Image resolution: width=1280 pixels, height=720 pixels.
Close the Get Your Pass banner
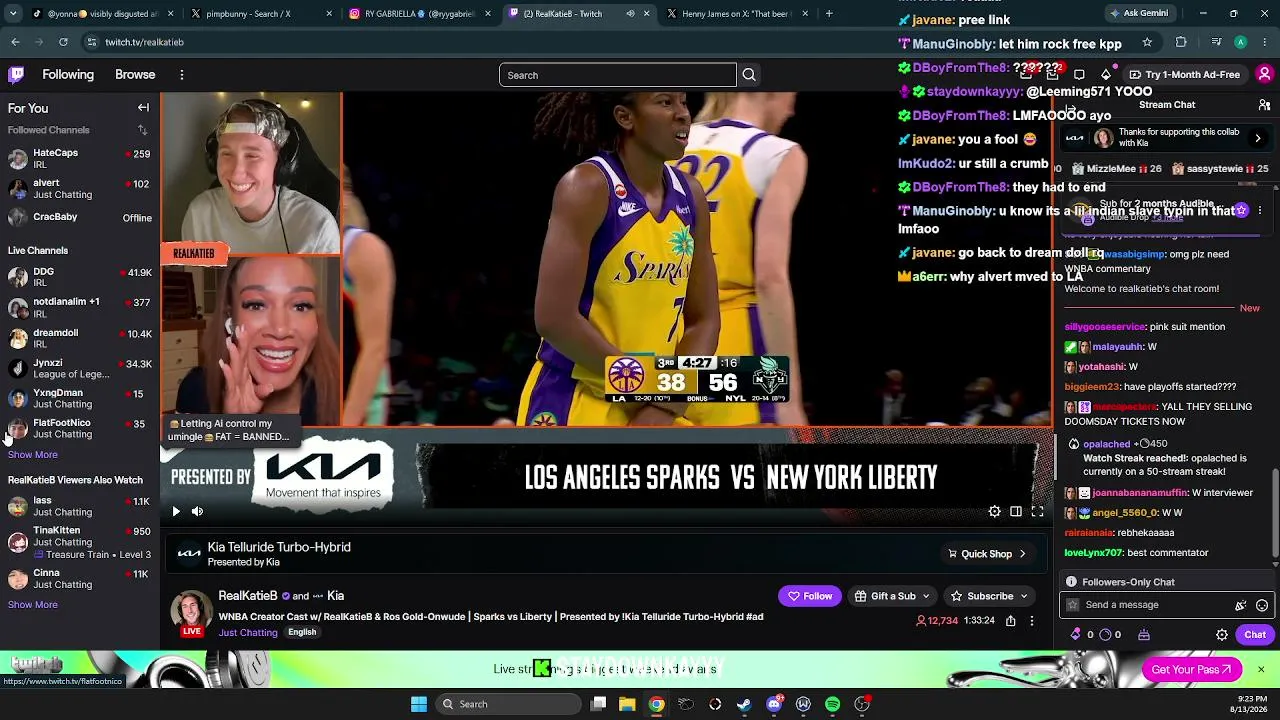(x=1261, y=669)
